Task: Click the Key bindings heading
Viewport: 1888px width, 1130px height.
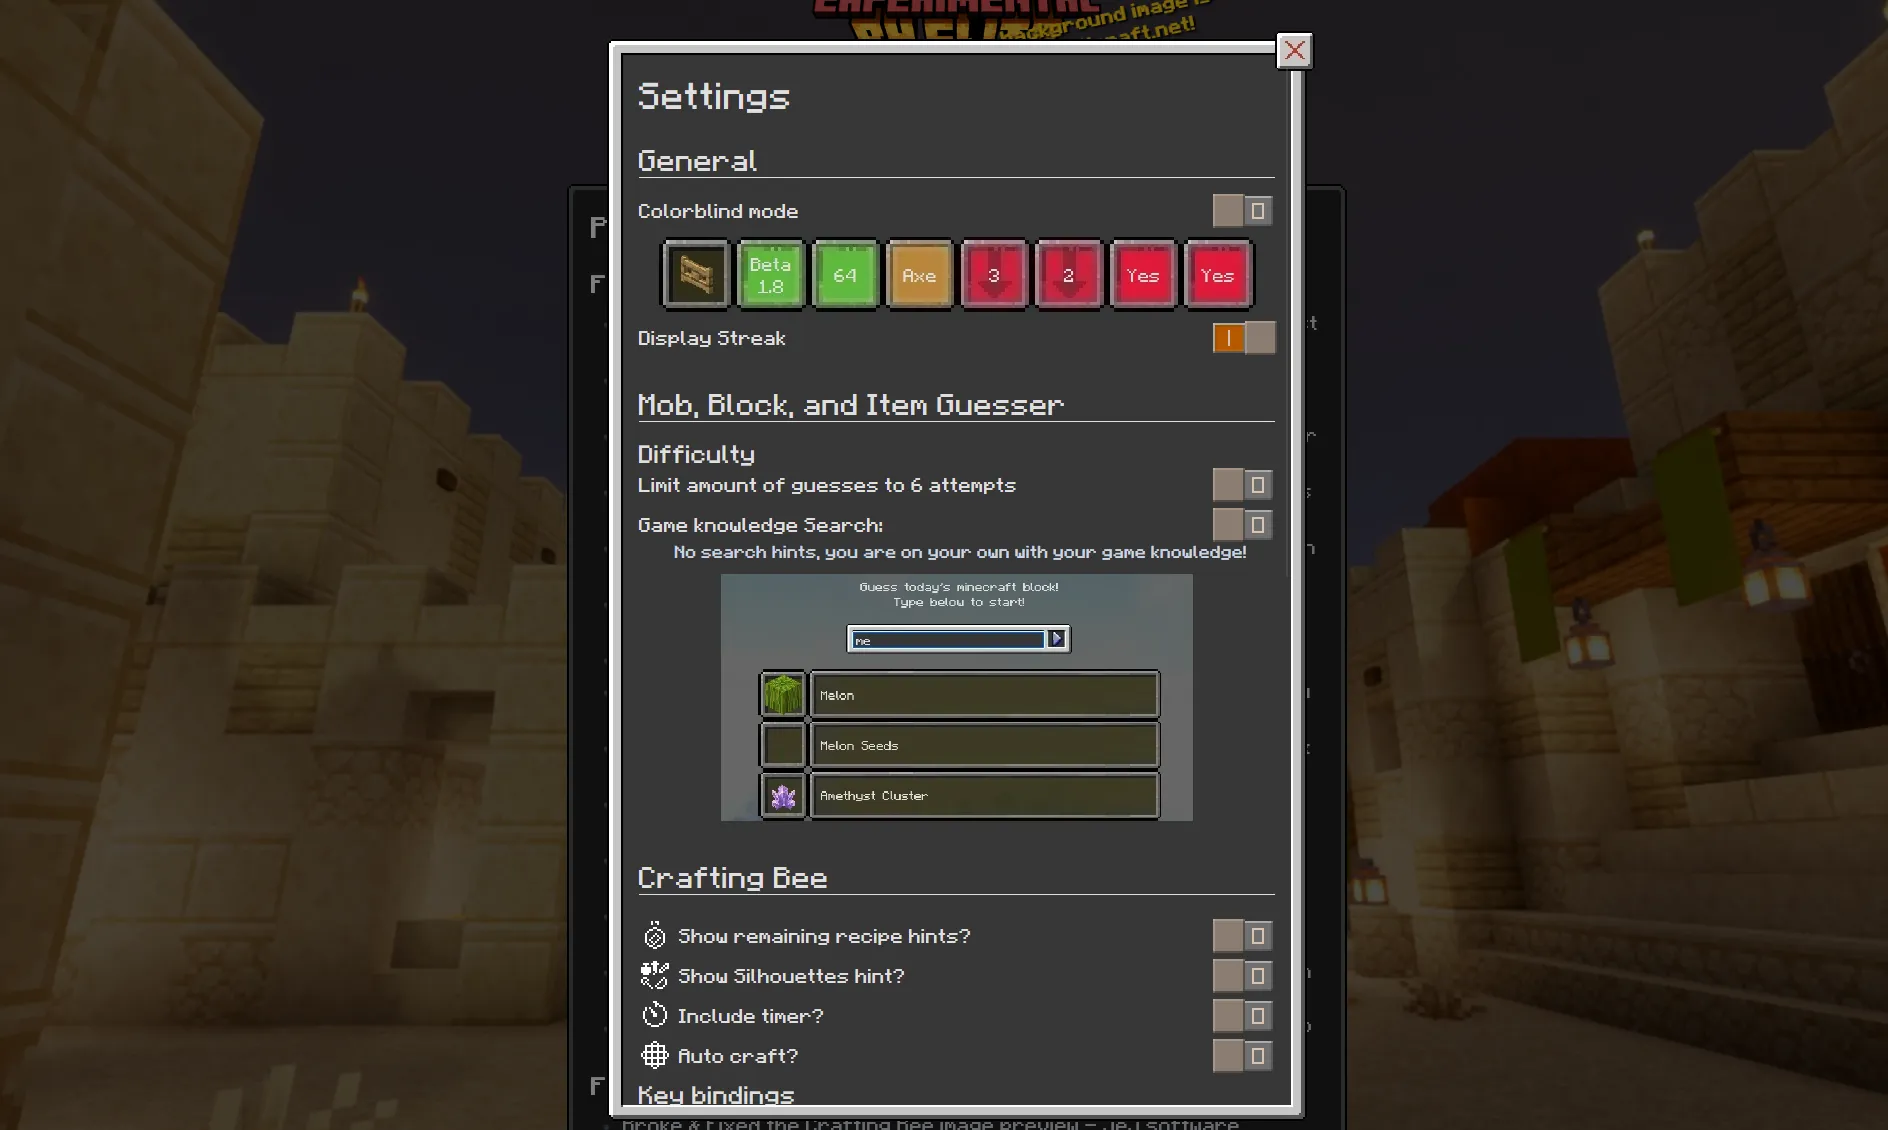Action: coord(716,1095)
